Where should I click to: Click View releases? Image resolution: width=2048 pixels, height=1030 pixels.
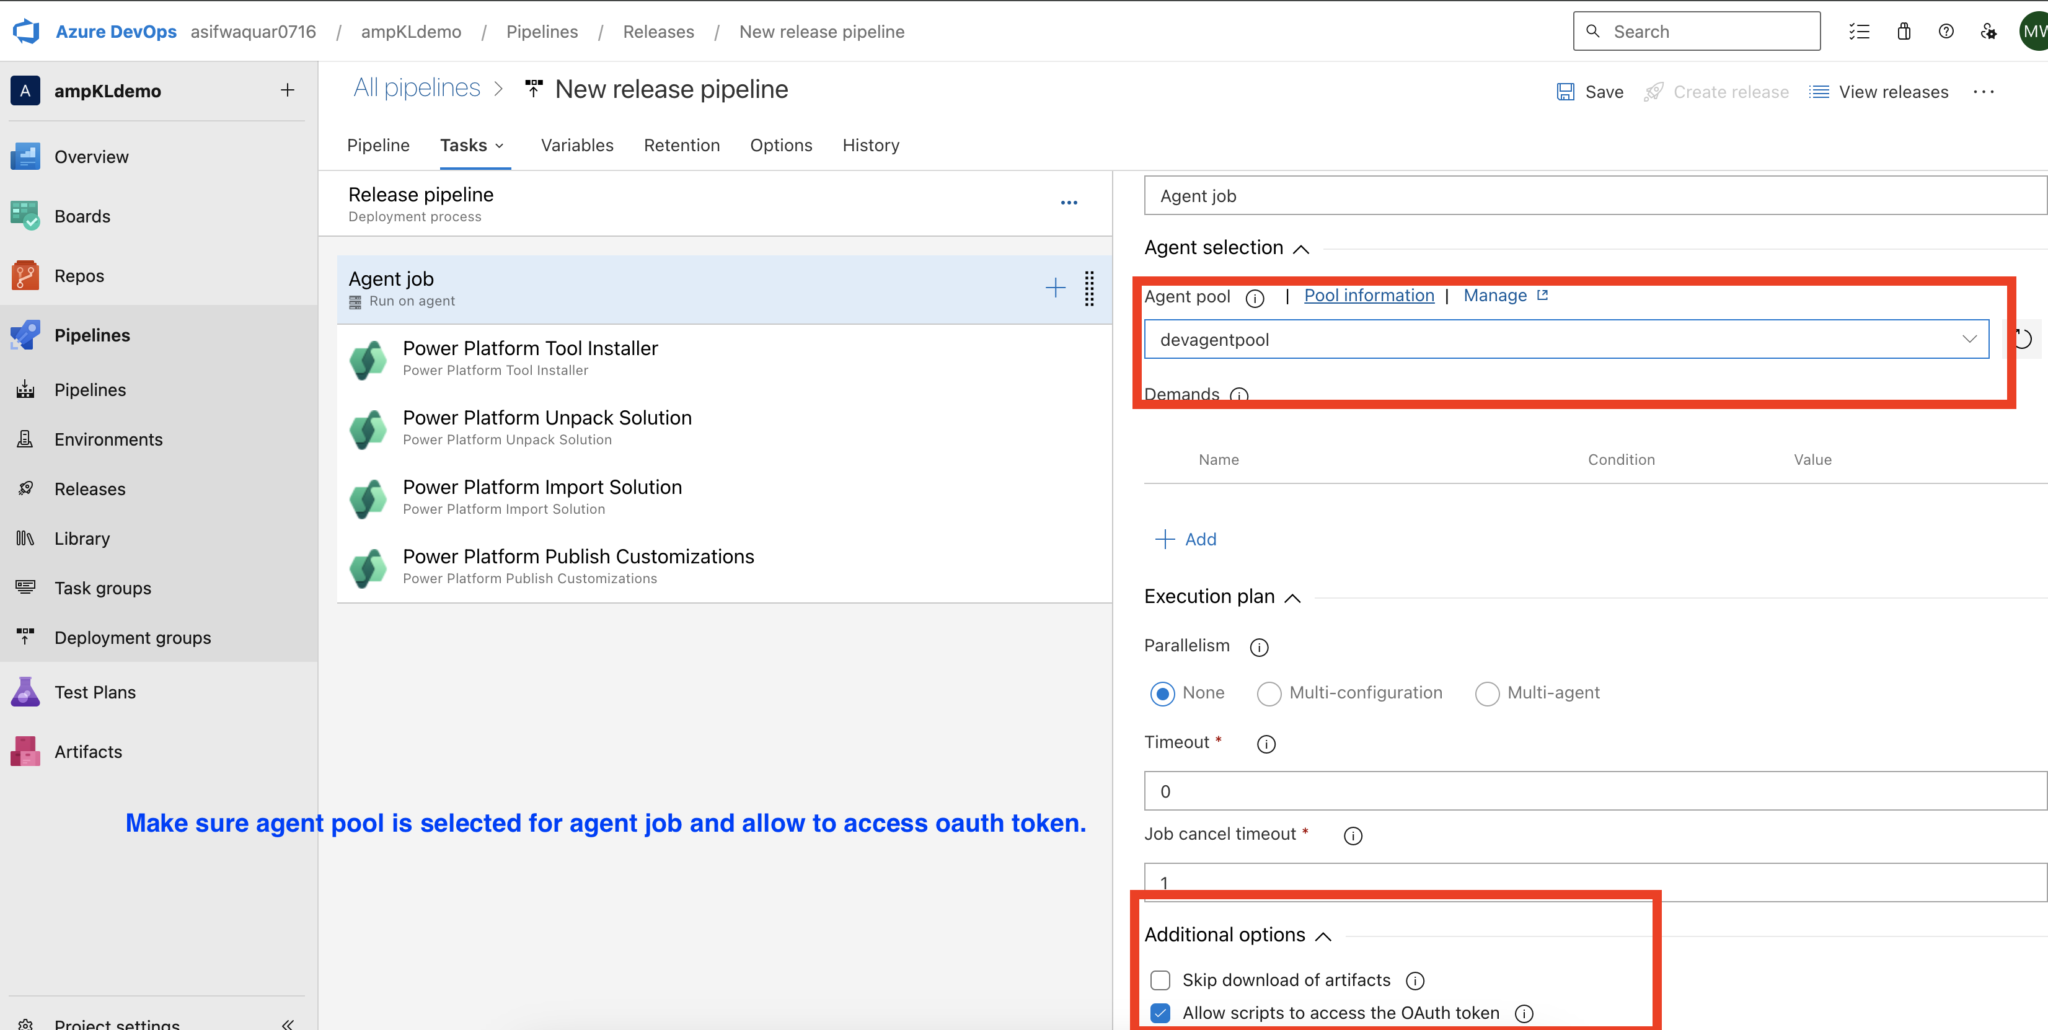tap(1879, 92)
